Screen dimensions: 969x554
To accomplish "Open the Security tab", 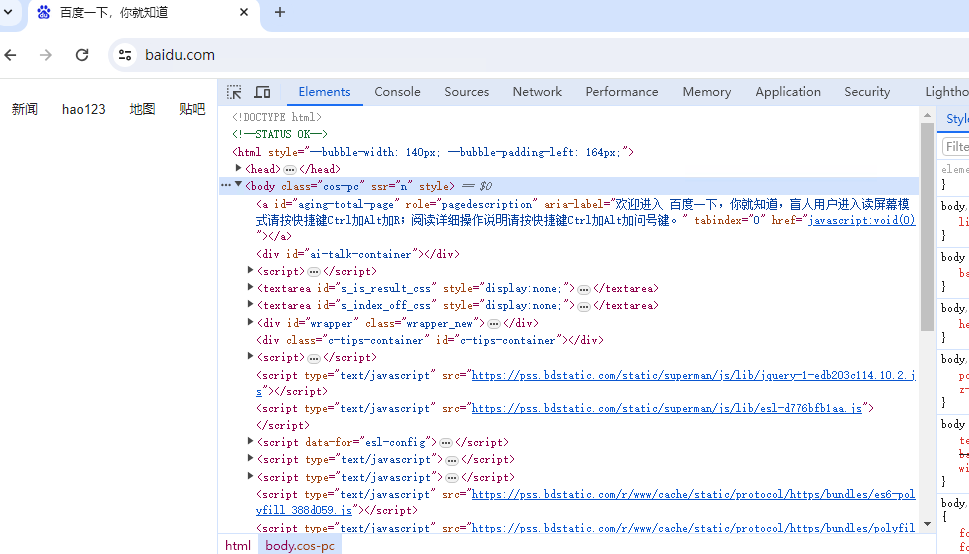I will [867, 92].
